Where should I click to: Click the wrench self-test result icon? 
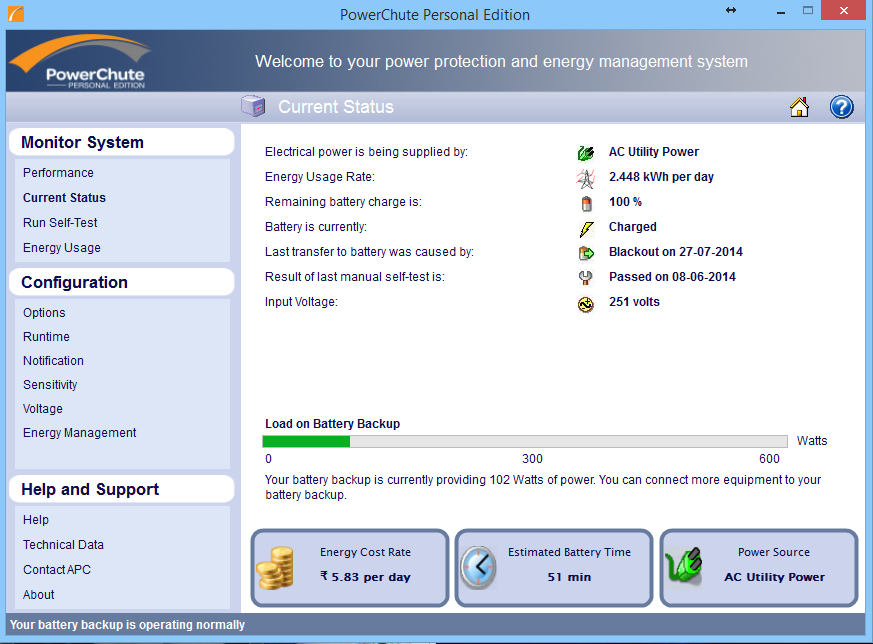pyautogui.click(x=586, y=278)
